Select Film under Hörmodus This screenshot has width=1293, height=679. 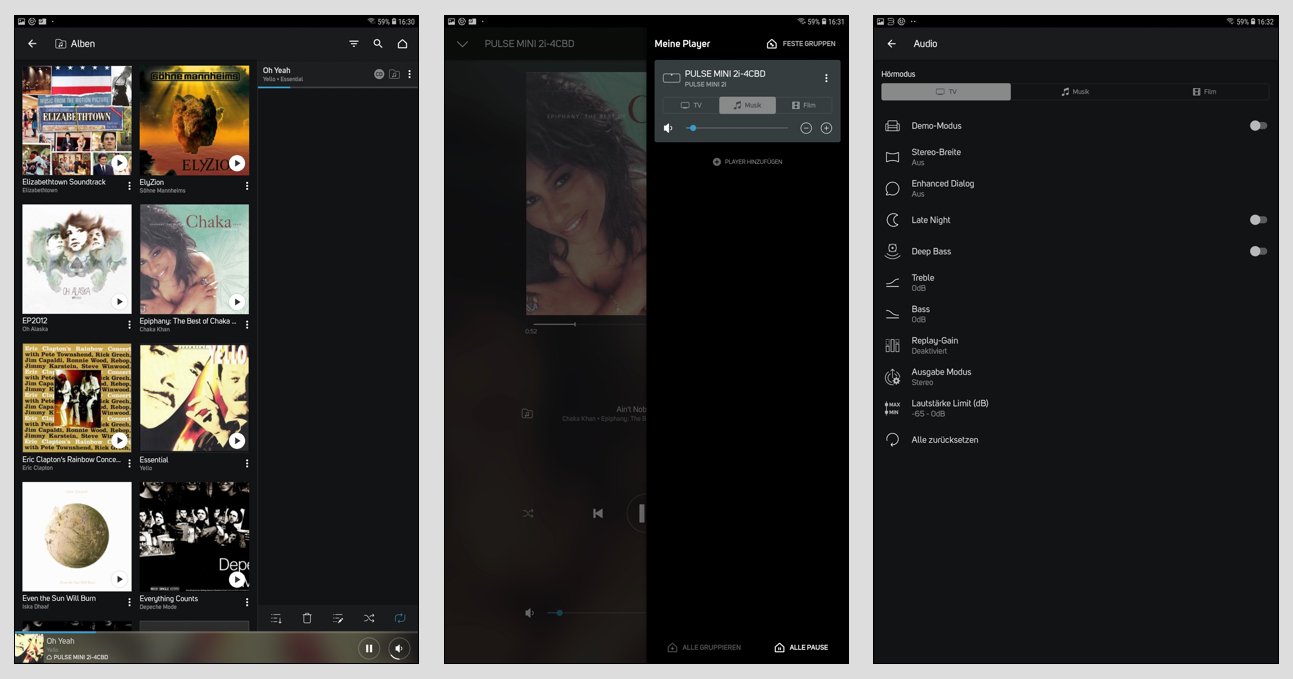1204,92
